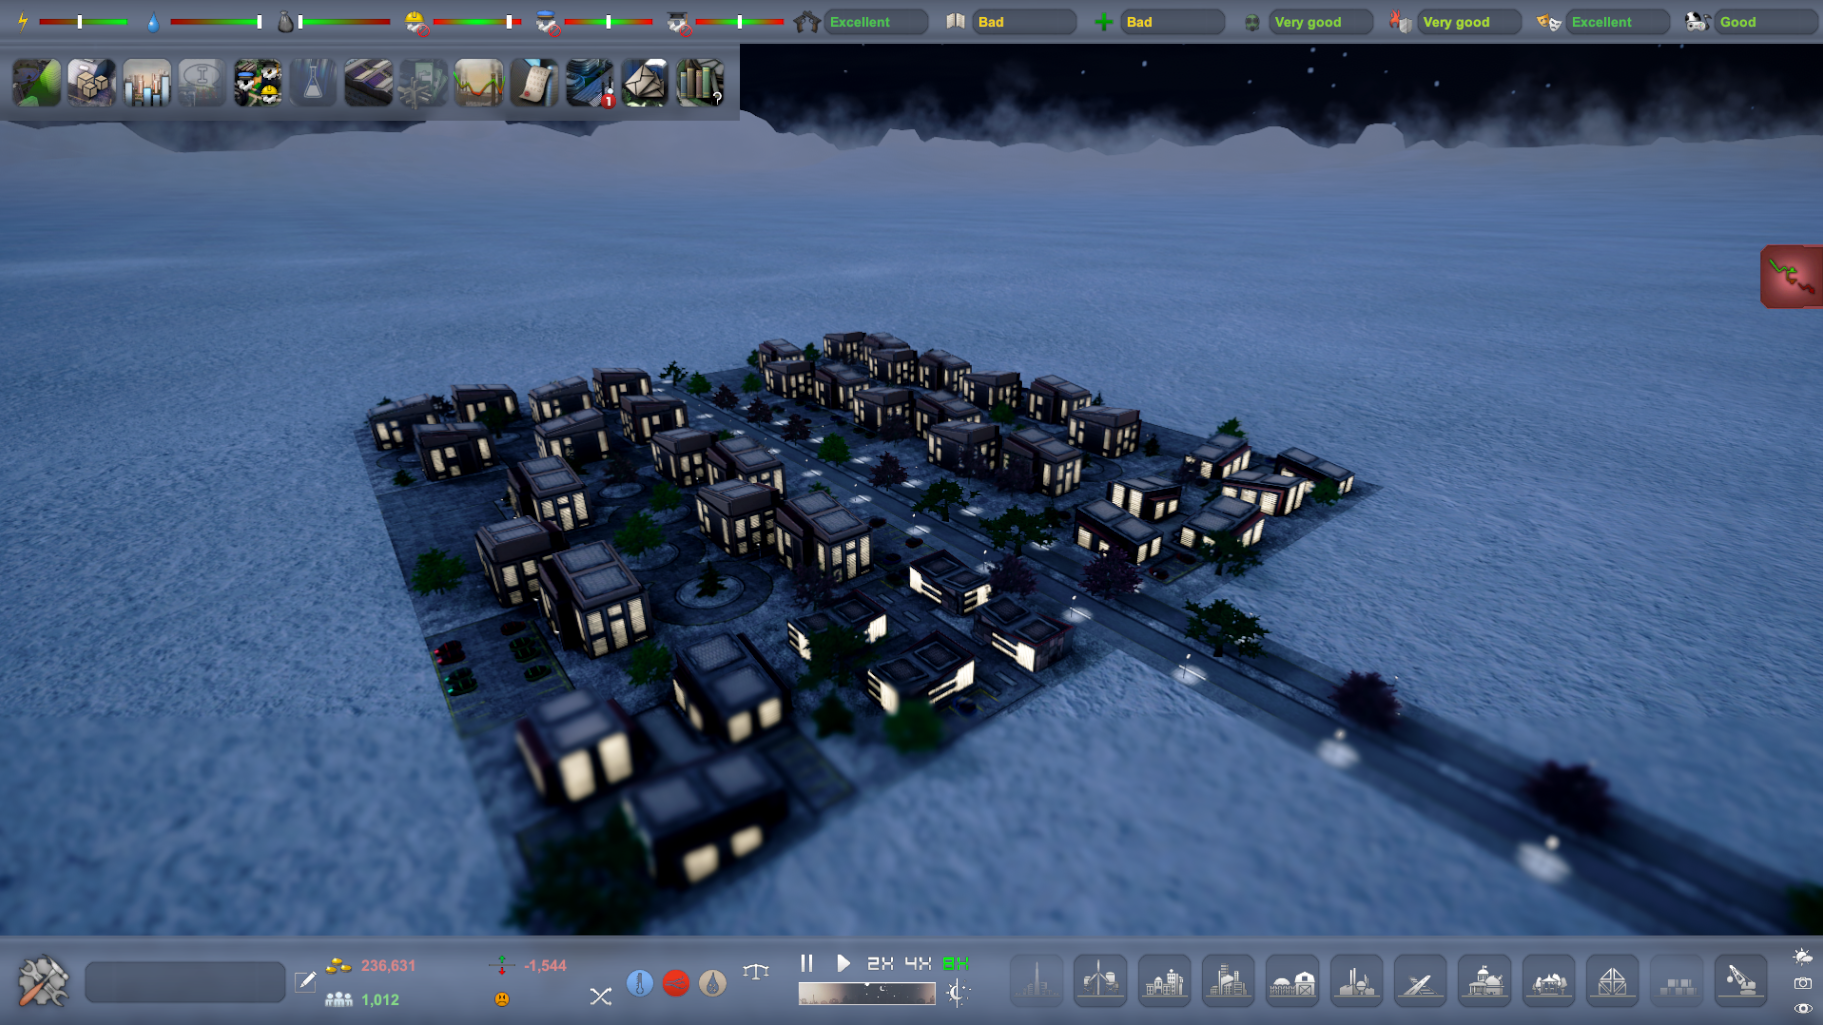1823x1025 pixels.
Task: Open the road network and money panel
Action: [x=424, y=82]
